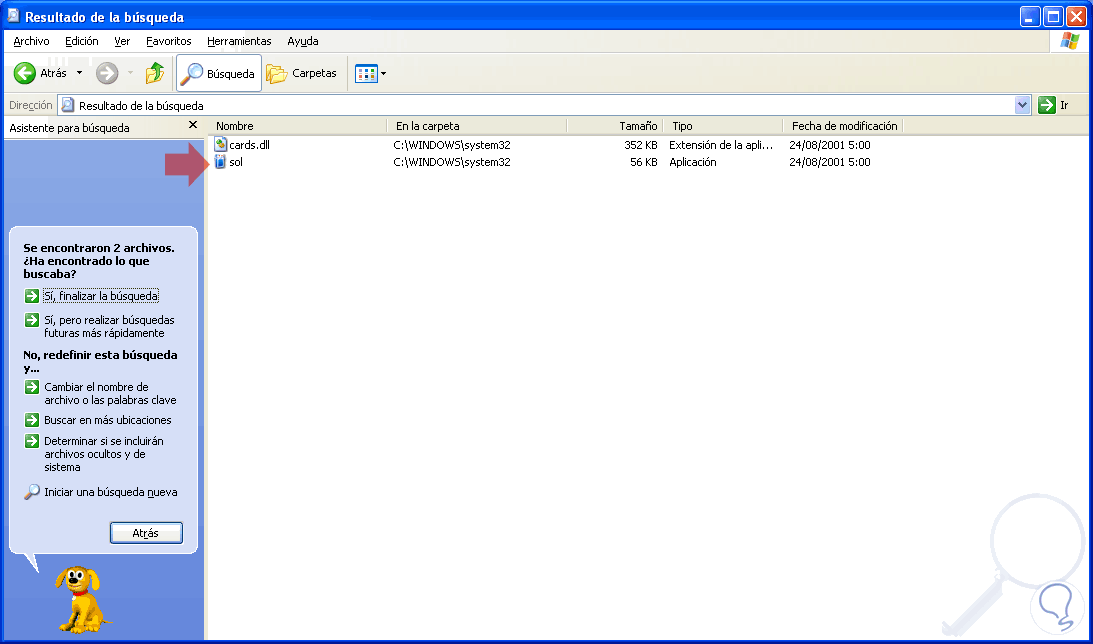
Task: Open the Views icon dropdown
Action: (x=371, y=73)
